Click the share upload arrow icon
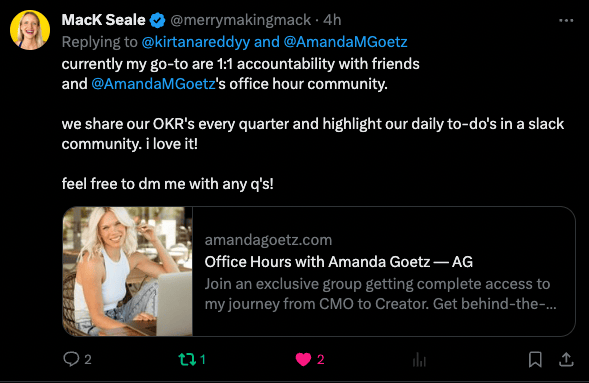This screenshot has width=589, height=383. (566, 359)
